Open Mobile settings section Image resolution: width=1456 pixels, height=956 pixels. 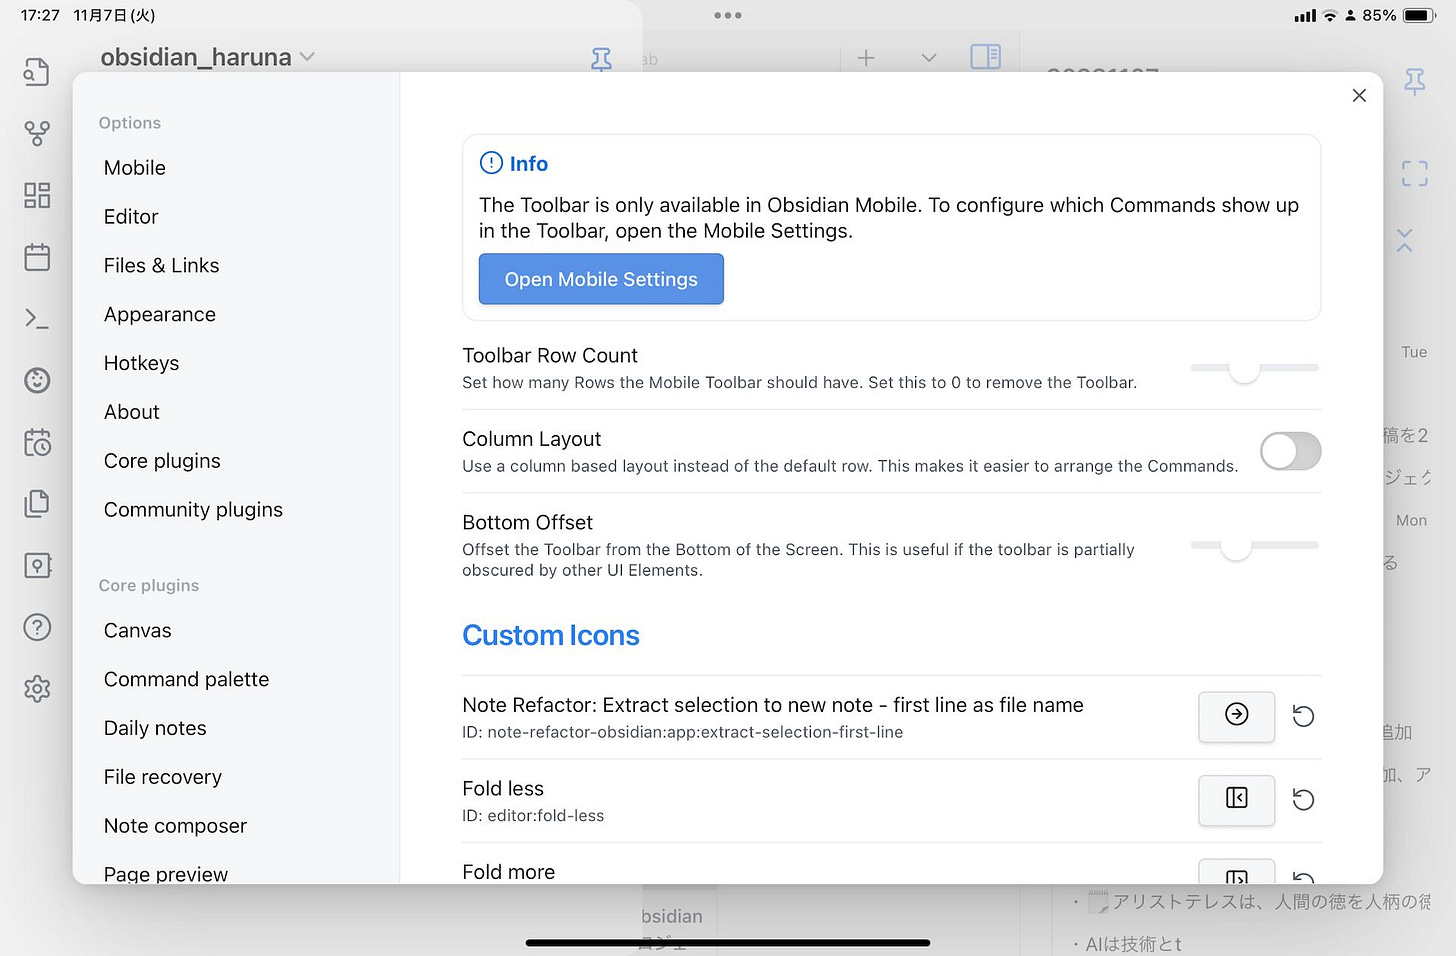[135, 168]
